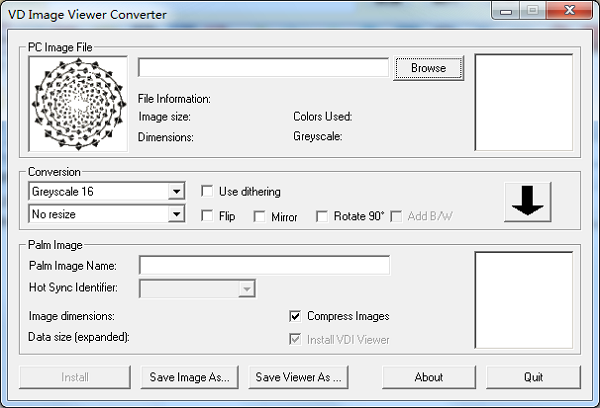Click the 'File Information:' label
The image size is (600, 408).
(x=174, y=99)
